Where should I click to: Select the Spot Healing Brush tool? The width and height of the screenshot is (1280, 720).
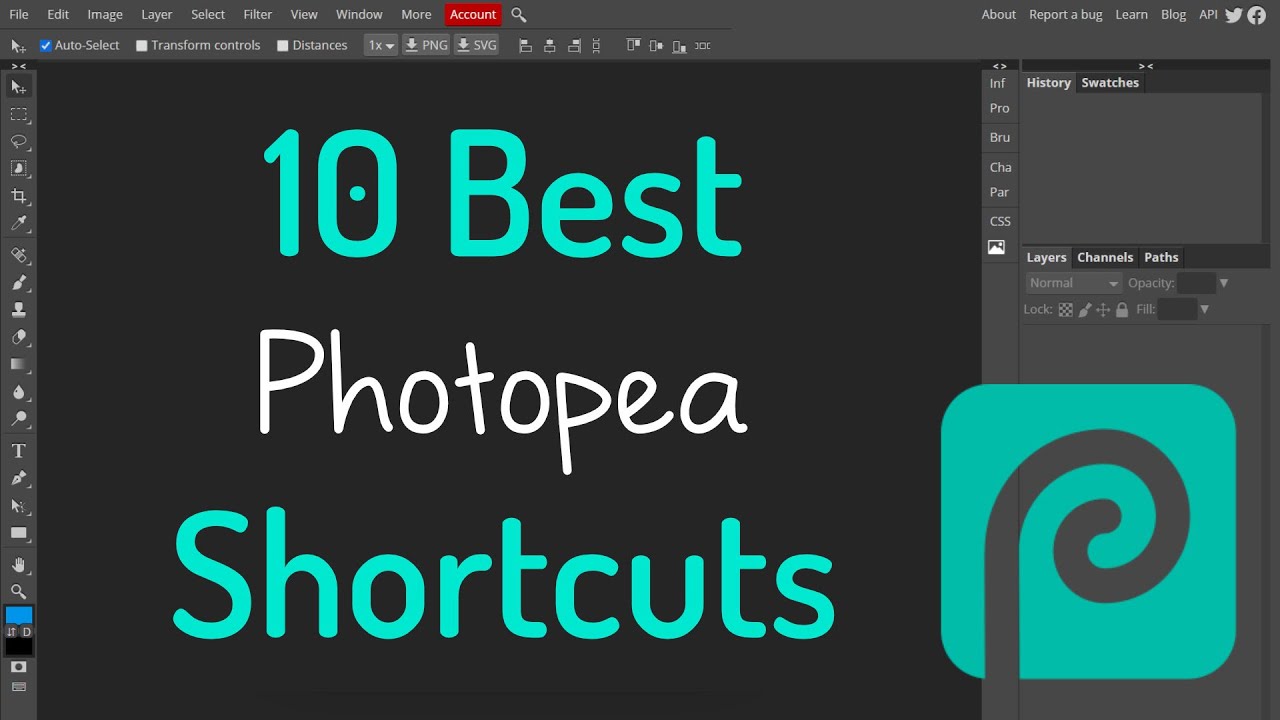pos(18,256)
